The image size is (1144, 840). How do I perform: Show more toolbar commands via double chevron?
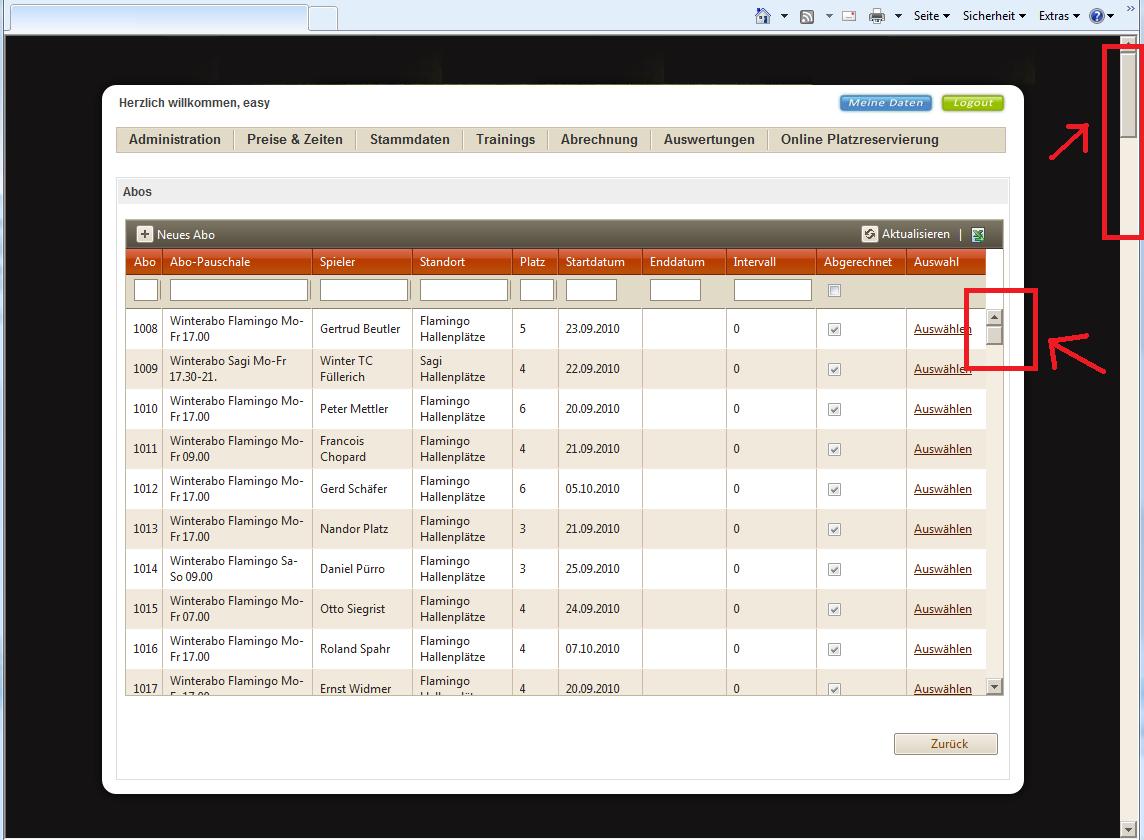pyautogui.click(x=1131, y=8)
